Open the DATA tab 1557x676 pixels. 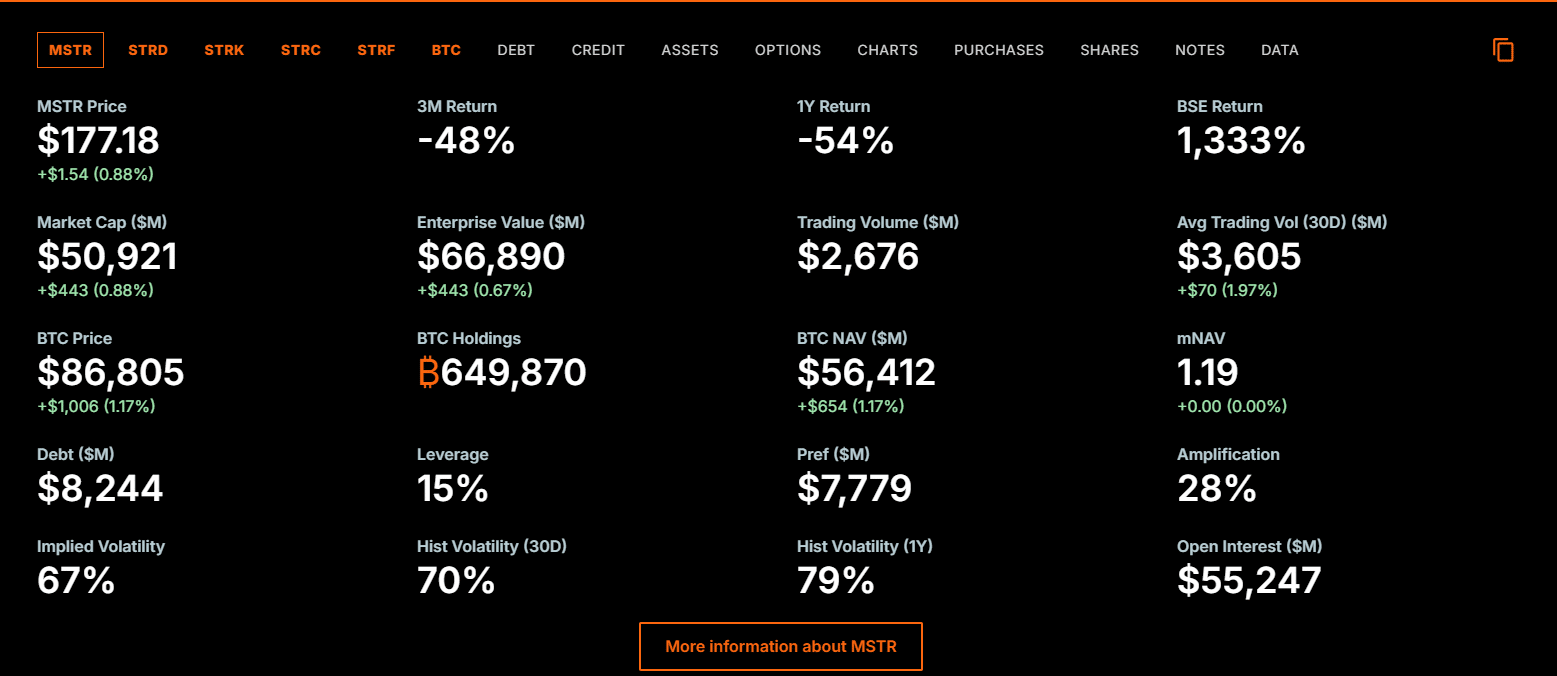tap(1280, 50)
